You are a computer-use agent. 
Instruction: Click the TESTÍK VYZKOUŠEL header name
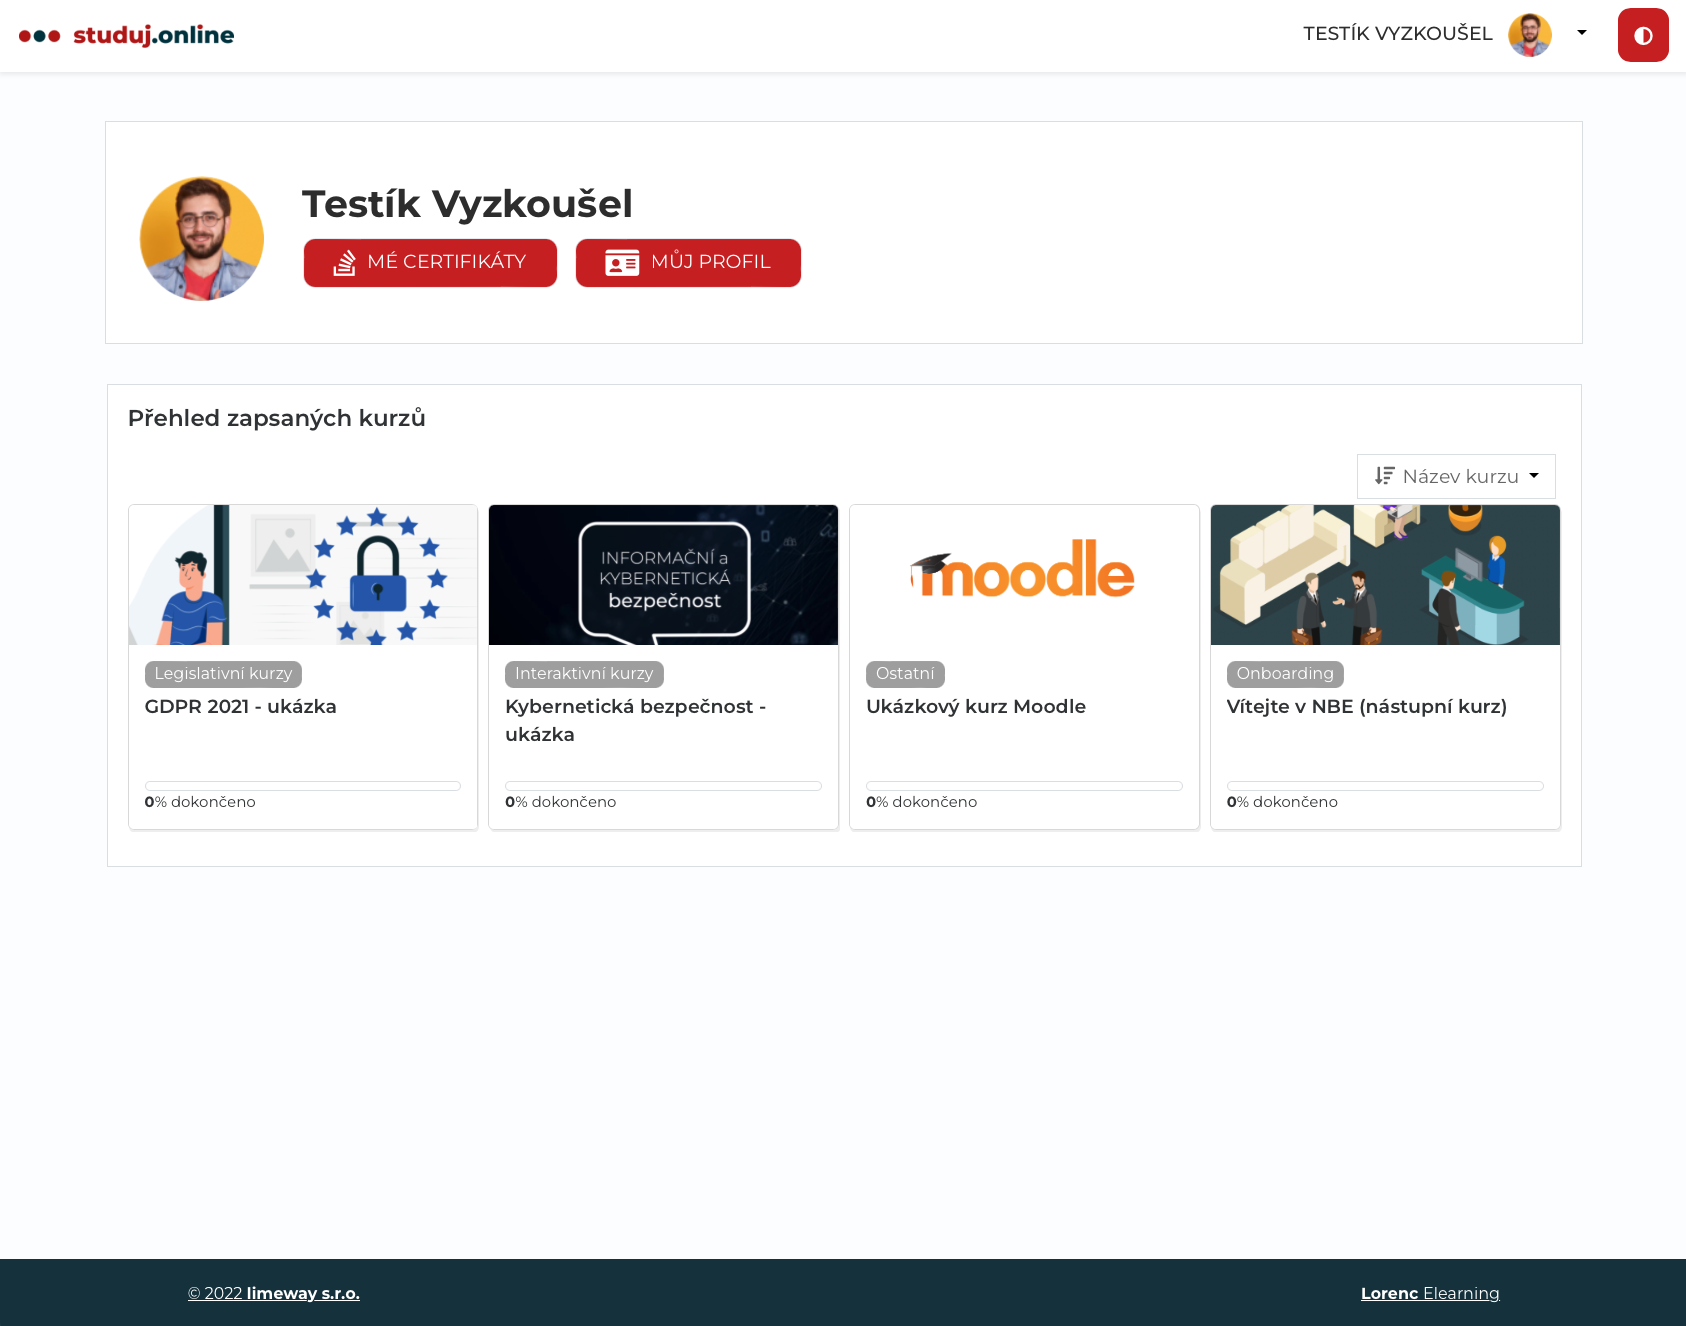click(1397, 34)
